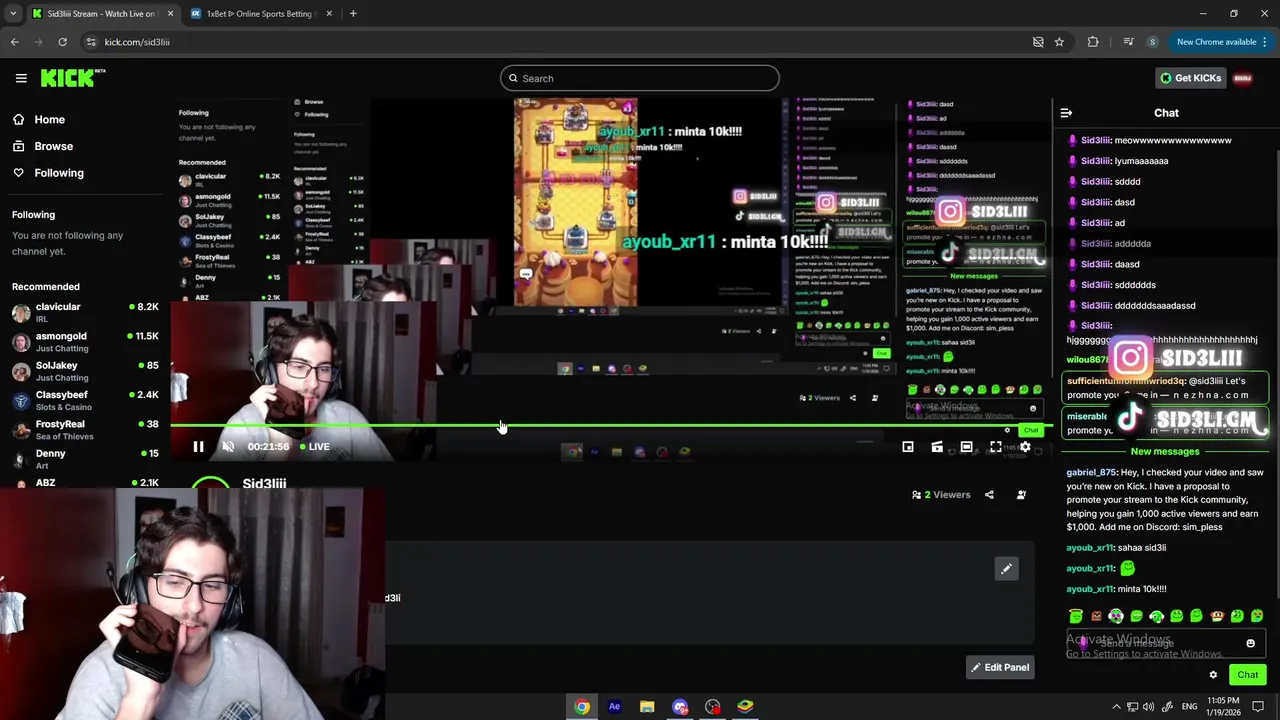Select the monkey face emote
The height and width of the screenshot is (720, 1280).
(1217, 616)
